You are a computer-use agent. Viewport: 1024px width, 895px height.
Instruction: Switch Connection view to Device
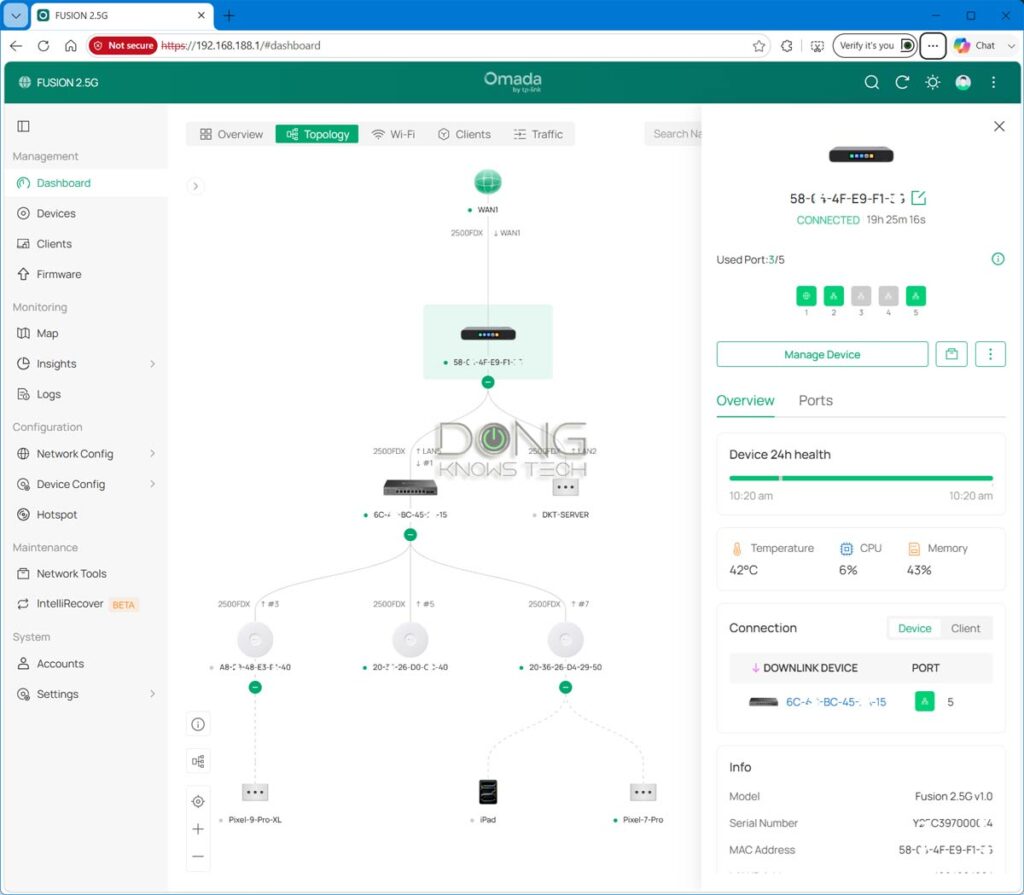[914, 628]
